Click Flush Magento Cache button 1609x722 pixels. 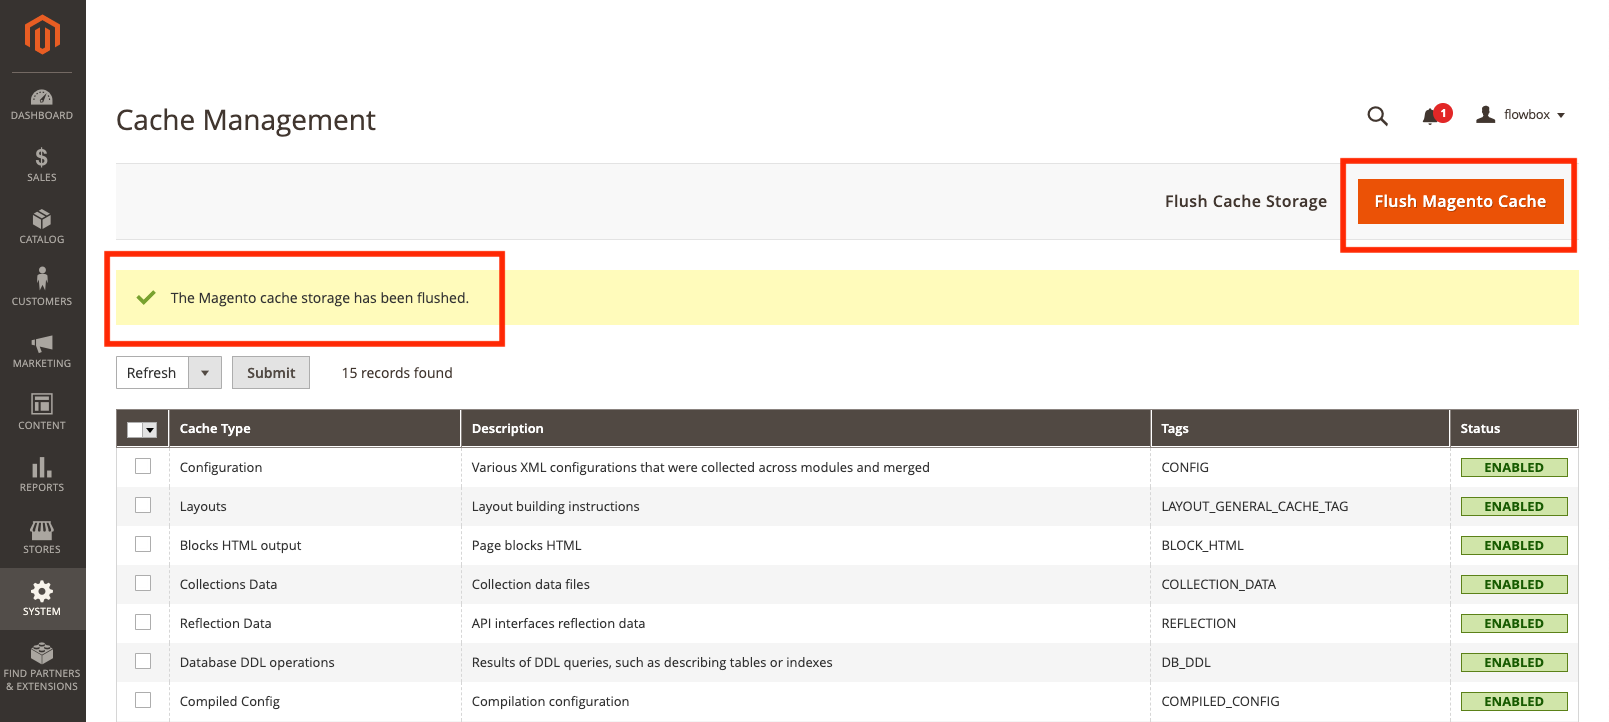point(1460,201)
